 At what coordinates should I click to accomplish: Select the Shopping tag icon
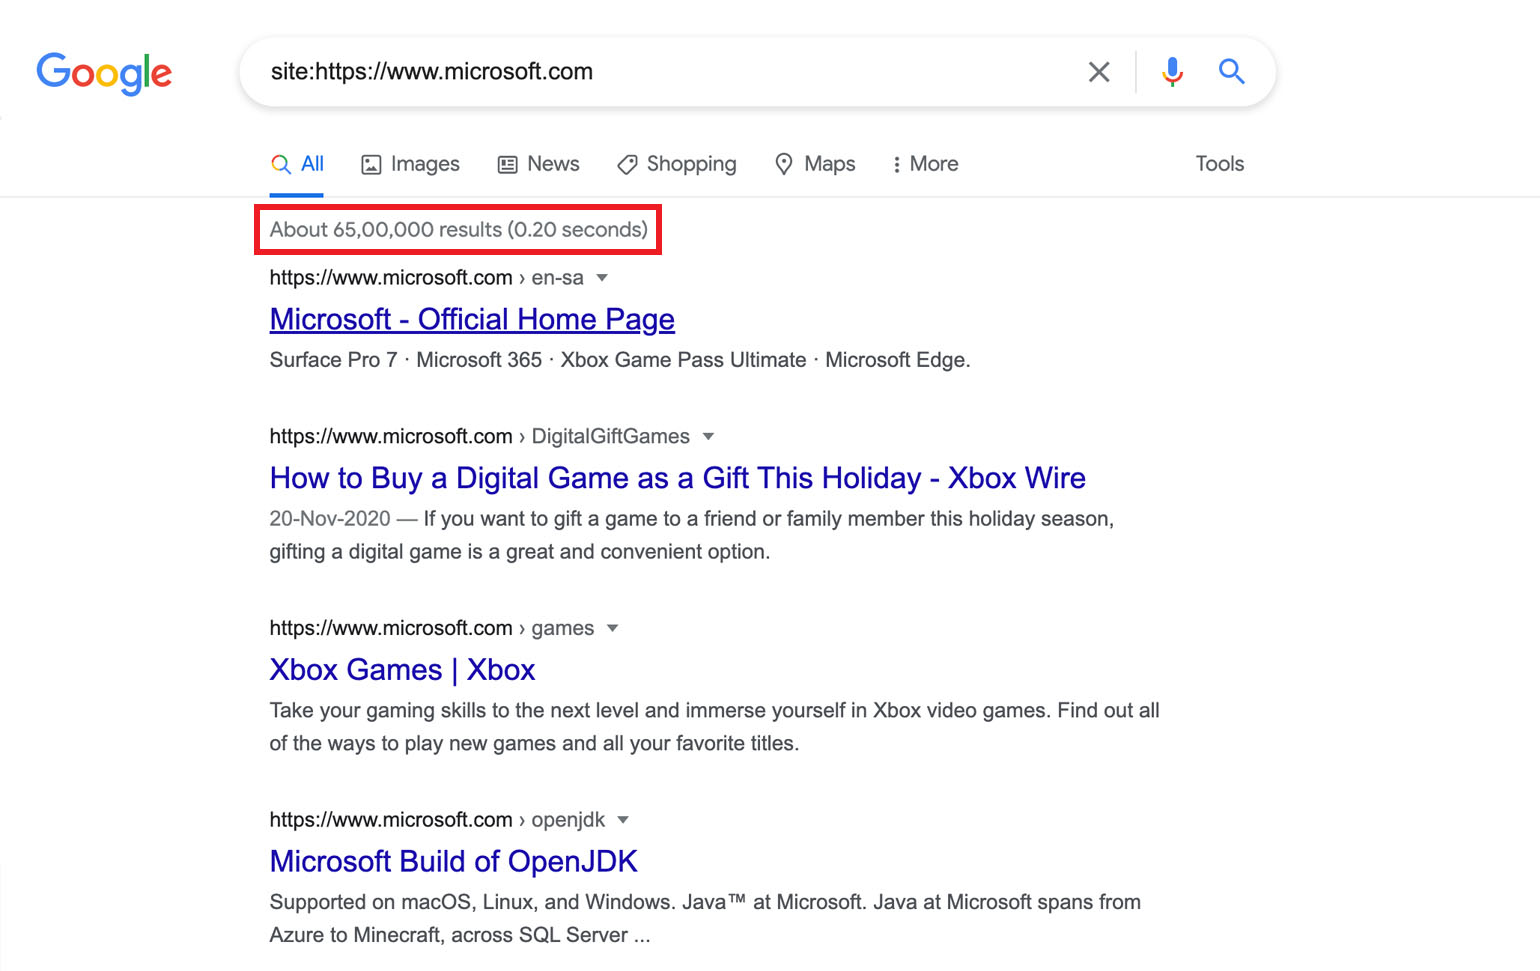[627, 163]
